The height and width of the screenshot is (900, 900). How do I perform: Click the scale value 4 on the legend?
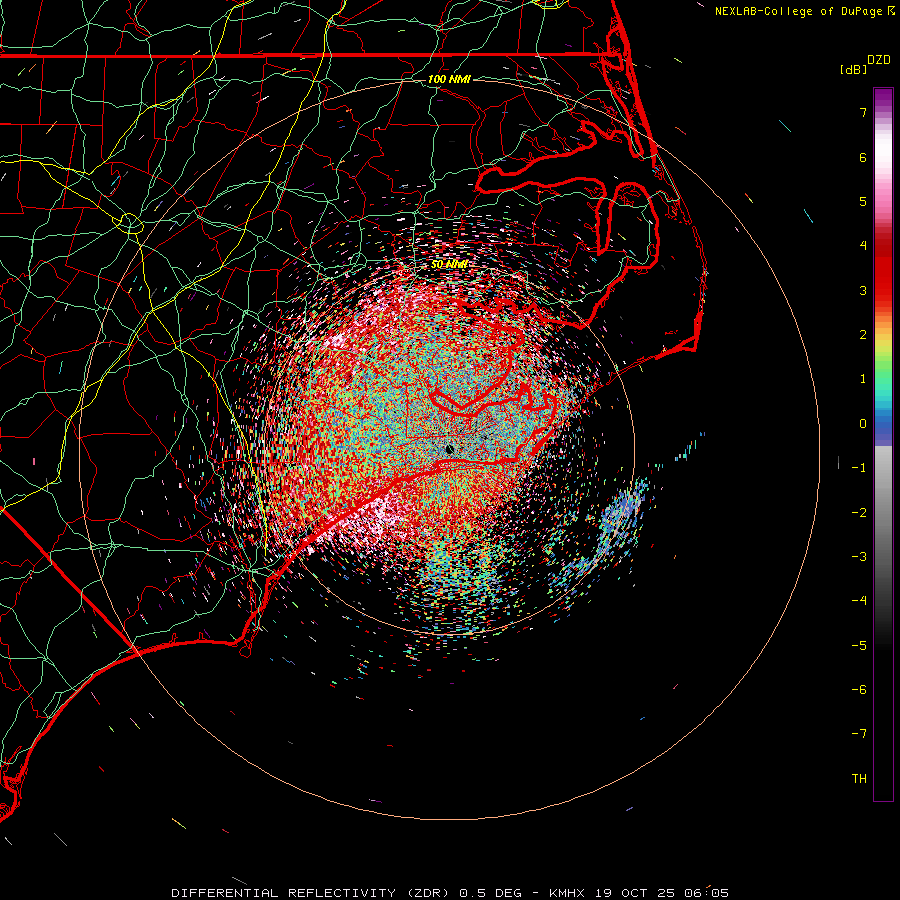point(863,246)
